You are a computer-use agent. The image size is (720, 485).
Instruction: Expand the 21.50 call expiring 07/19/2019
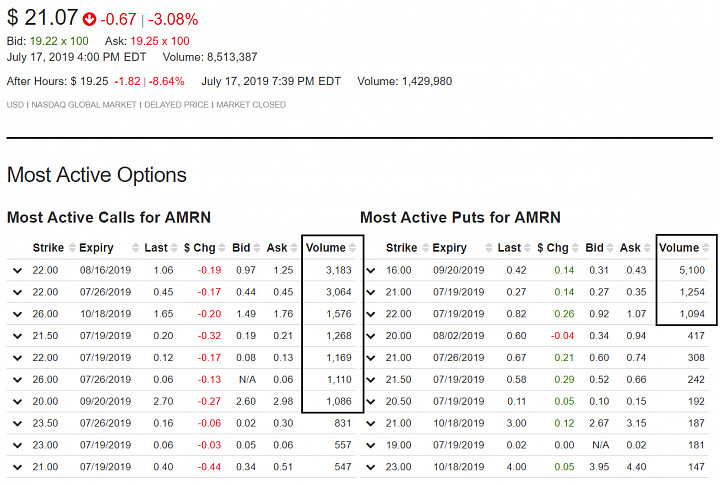coord(17,336)
